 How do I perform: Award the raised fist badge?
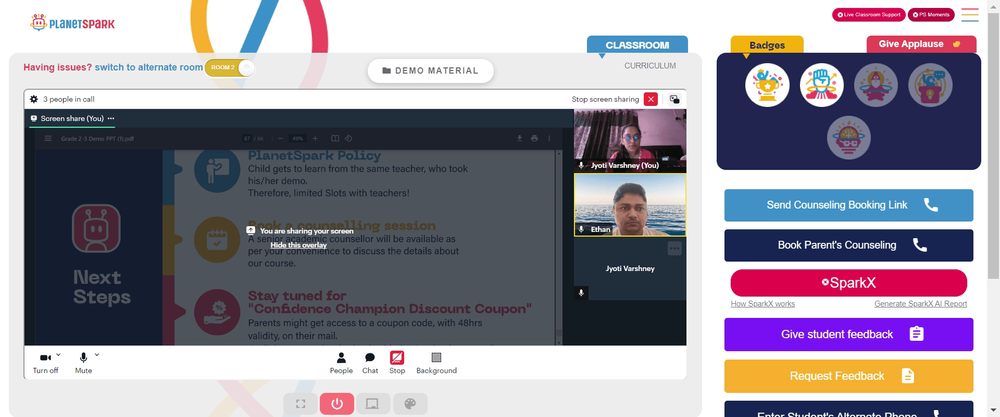pos(821,85)
